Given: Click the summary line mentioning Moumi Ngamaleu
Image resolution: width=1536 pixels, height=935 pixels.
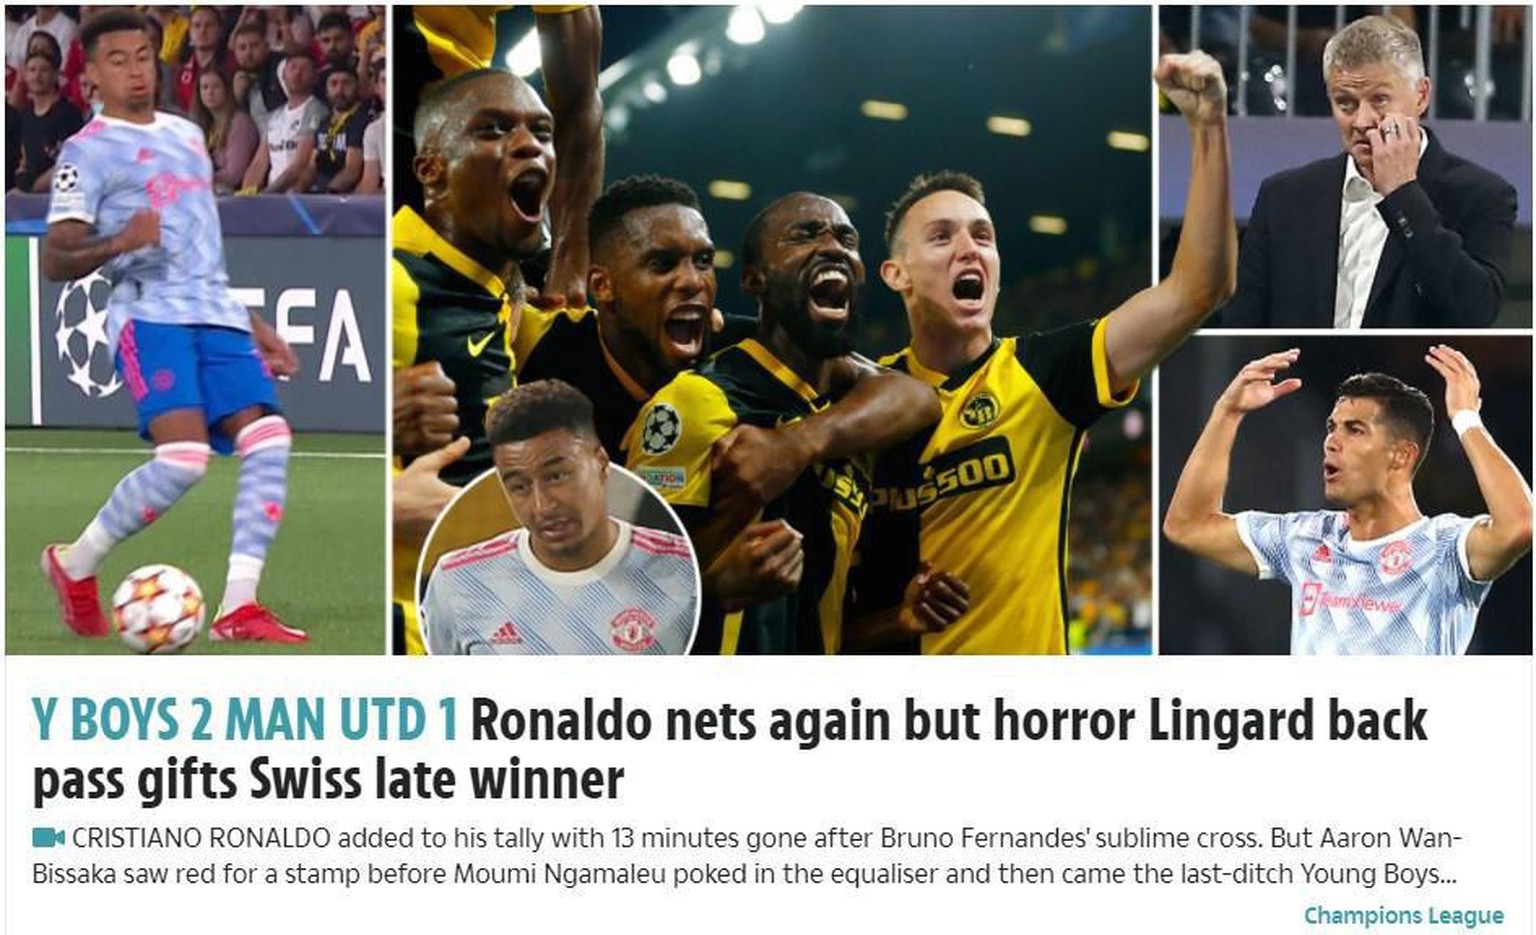Looking at the screenshot, I should click(744, 874).
